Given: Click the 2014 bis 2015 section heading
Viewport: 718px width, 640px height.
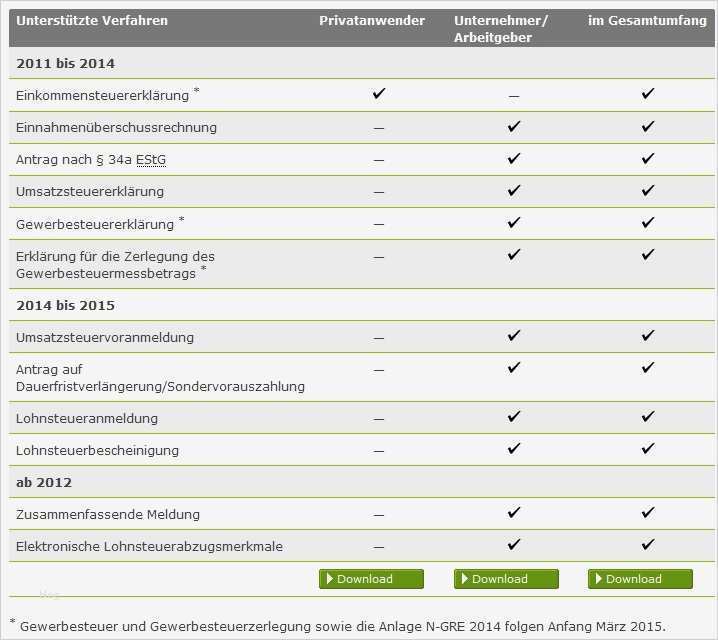Looking at the screenshot, I should click(65, 305).
